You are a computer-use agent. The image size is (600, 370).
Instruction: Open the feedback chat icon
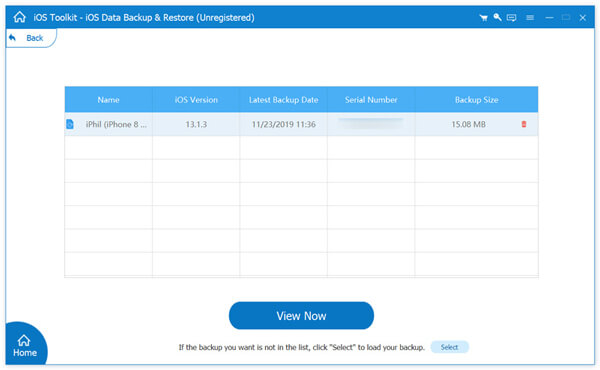coord(511,18)
